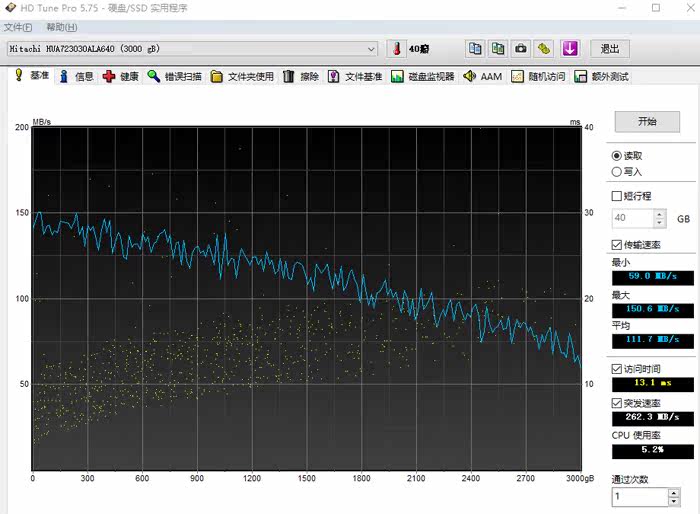Click the trash can erase icon
Image resolution: width=700 pixels, height=514 pixels.
(x=288, y=76)
